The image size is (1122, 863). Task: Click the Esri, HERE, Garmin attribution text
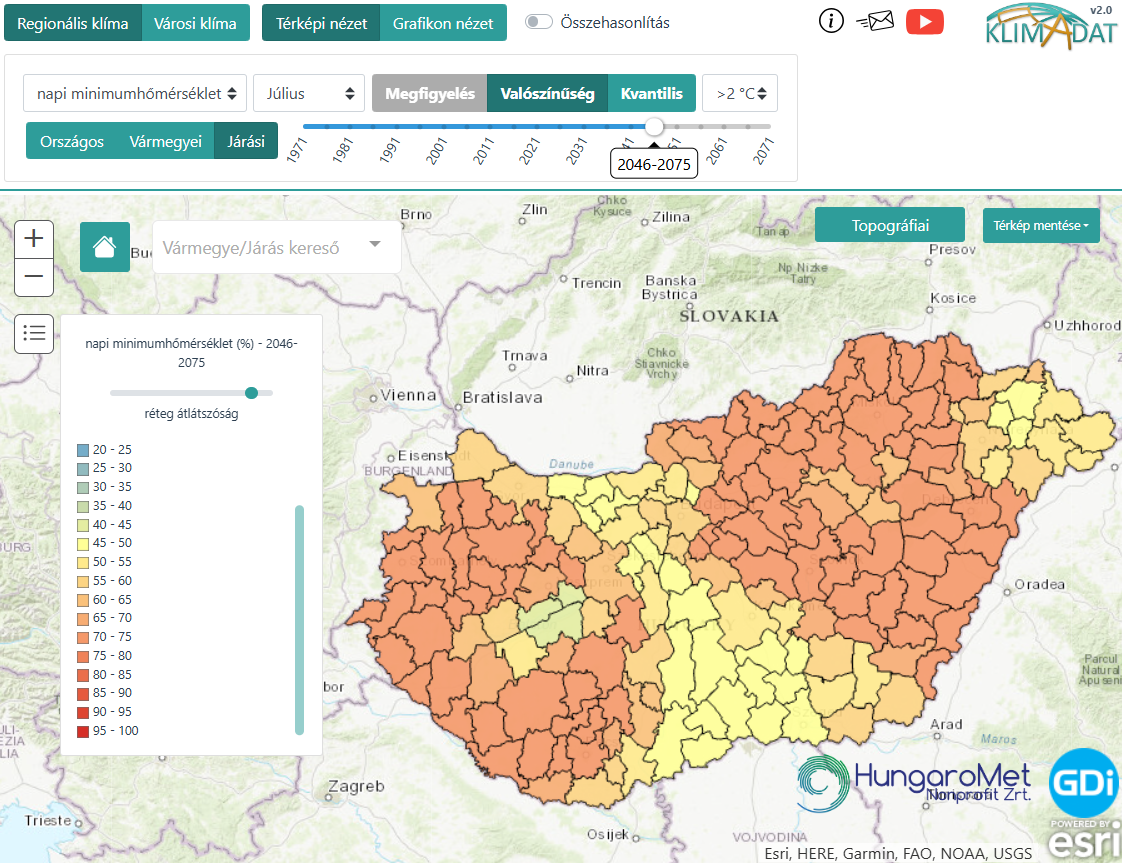pos(897,853)
